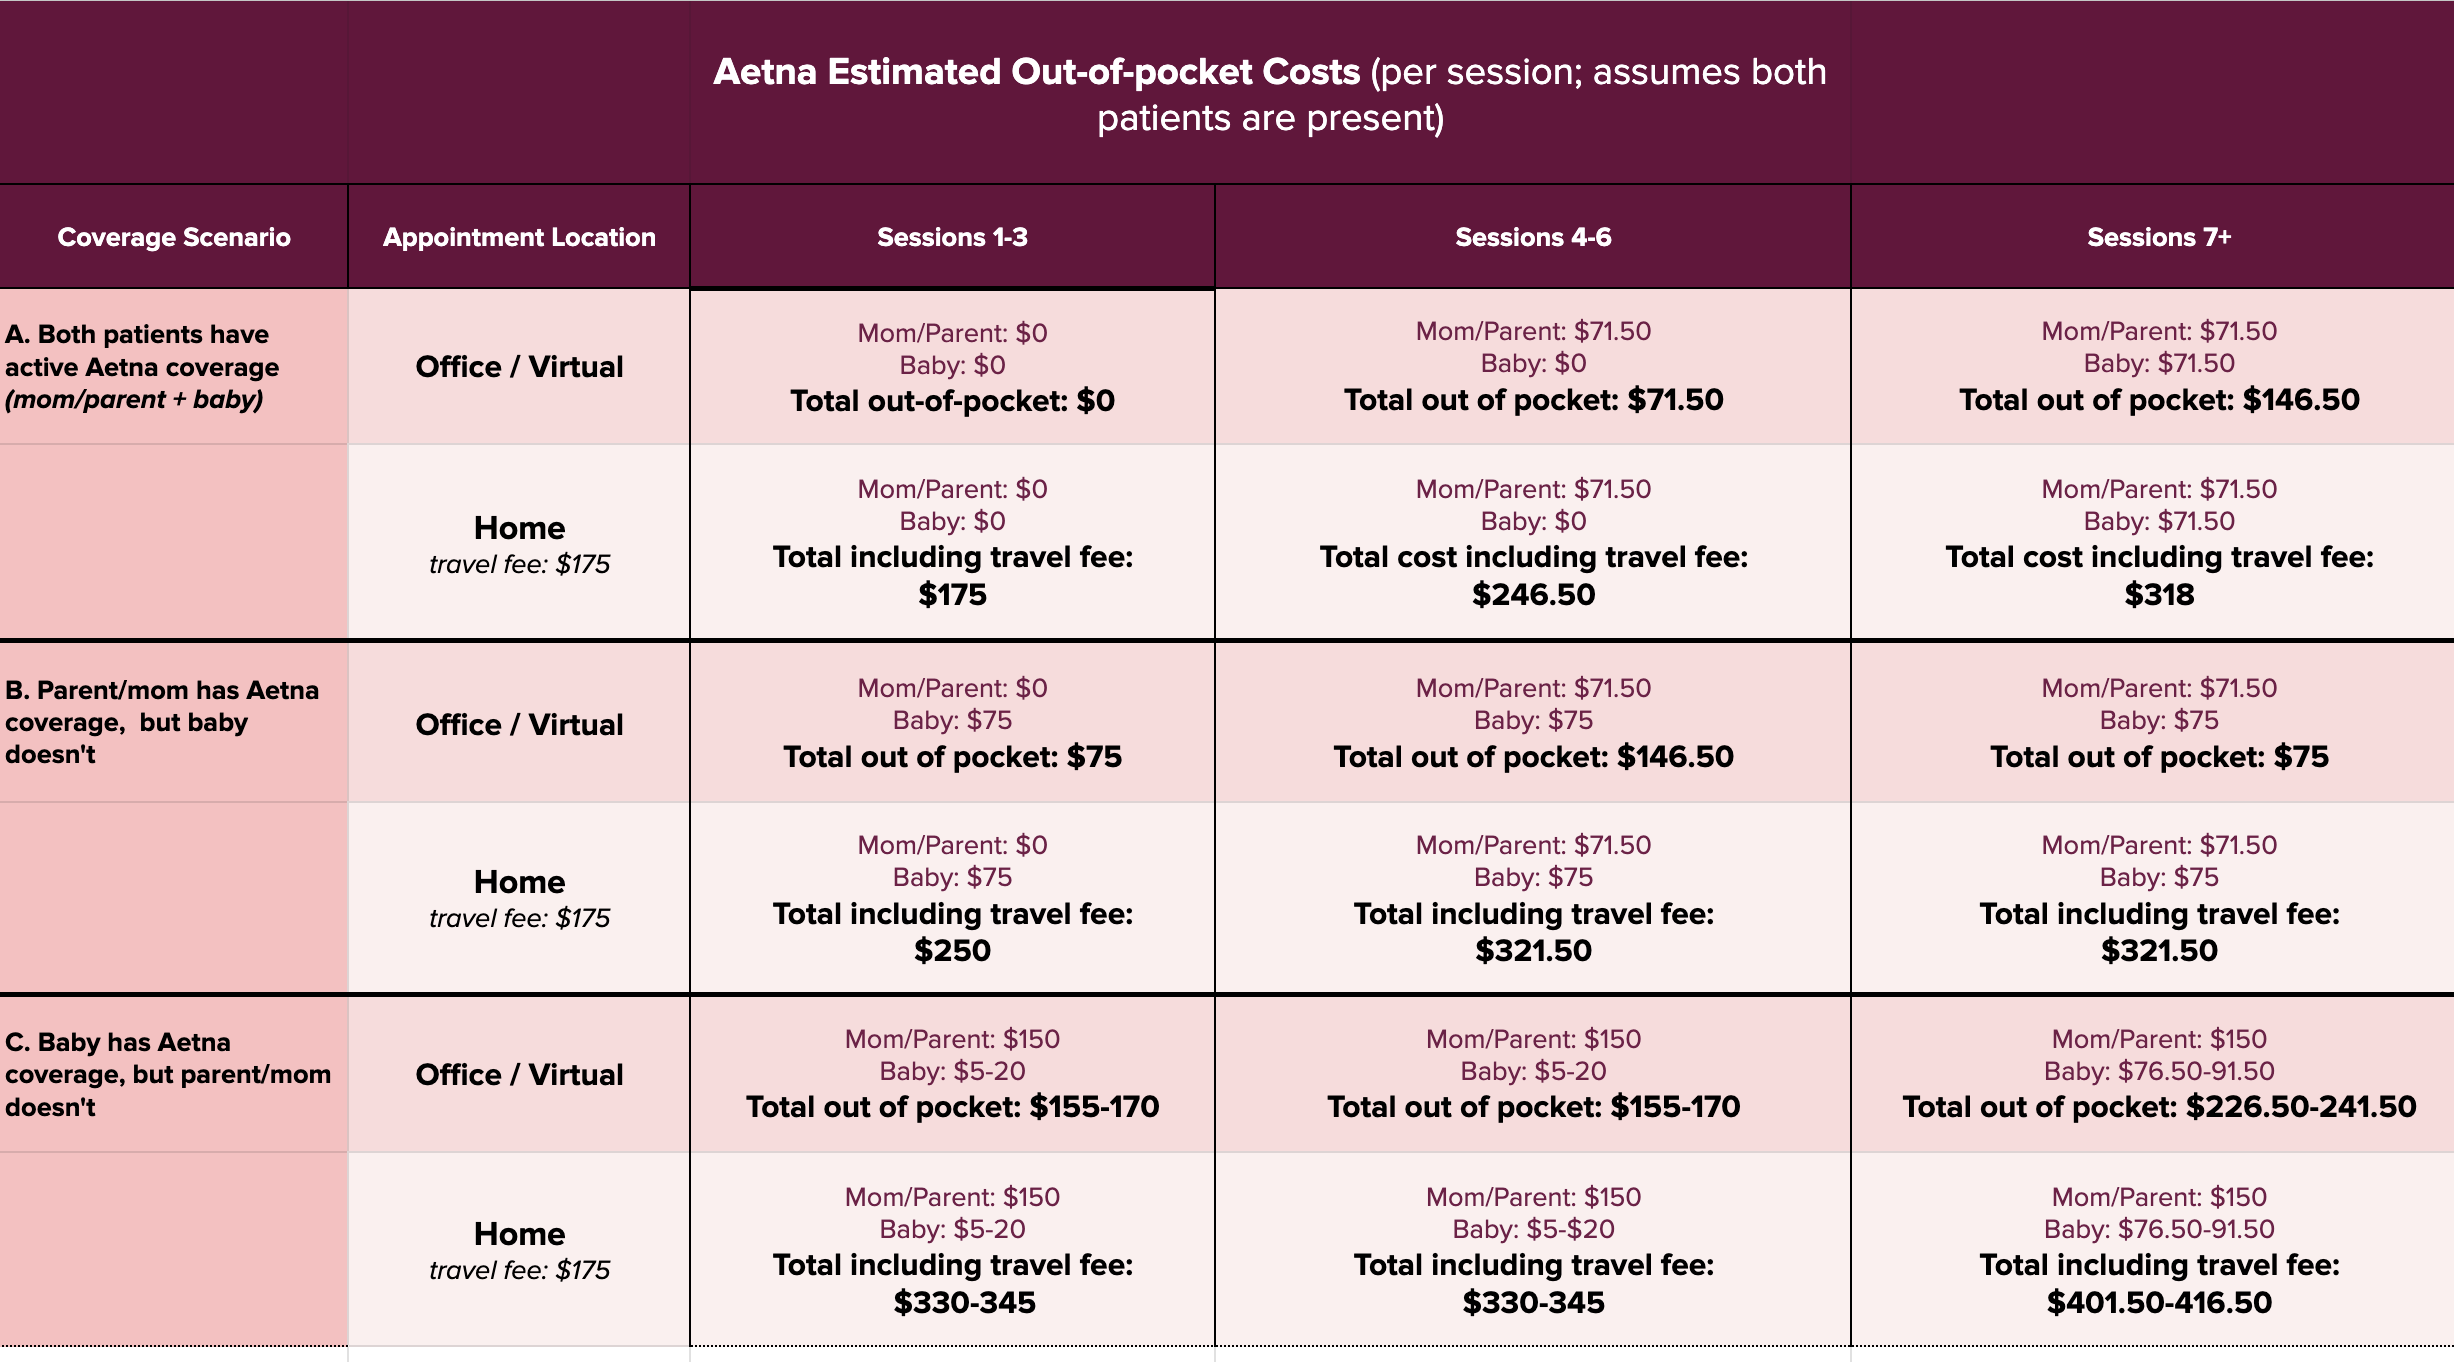2454x1362 pixels.
Task: Select scenario B parent has Aetna coverage cell
Action: click(174, 722)
